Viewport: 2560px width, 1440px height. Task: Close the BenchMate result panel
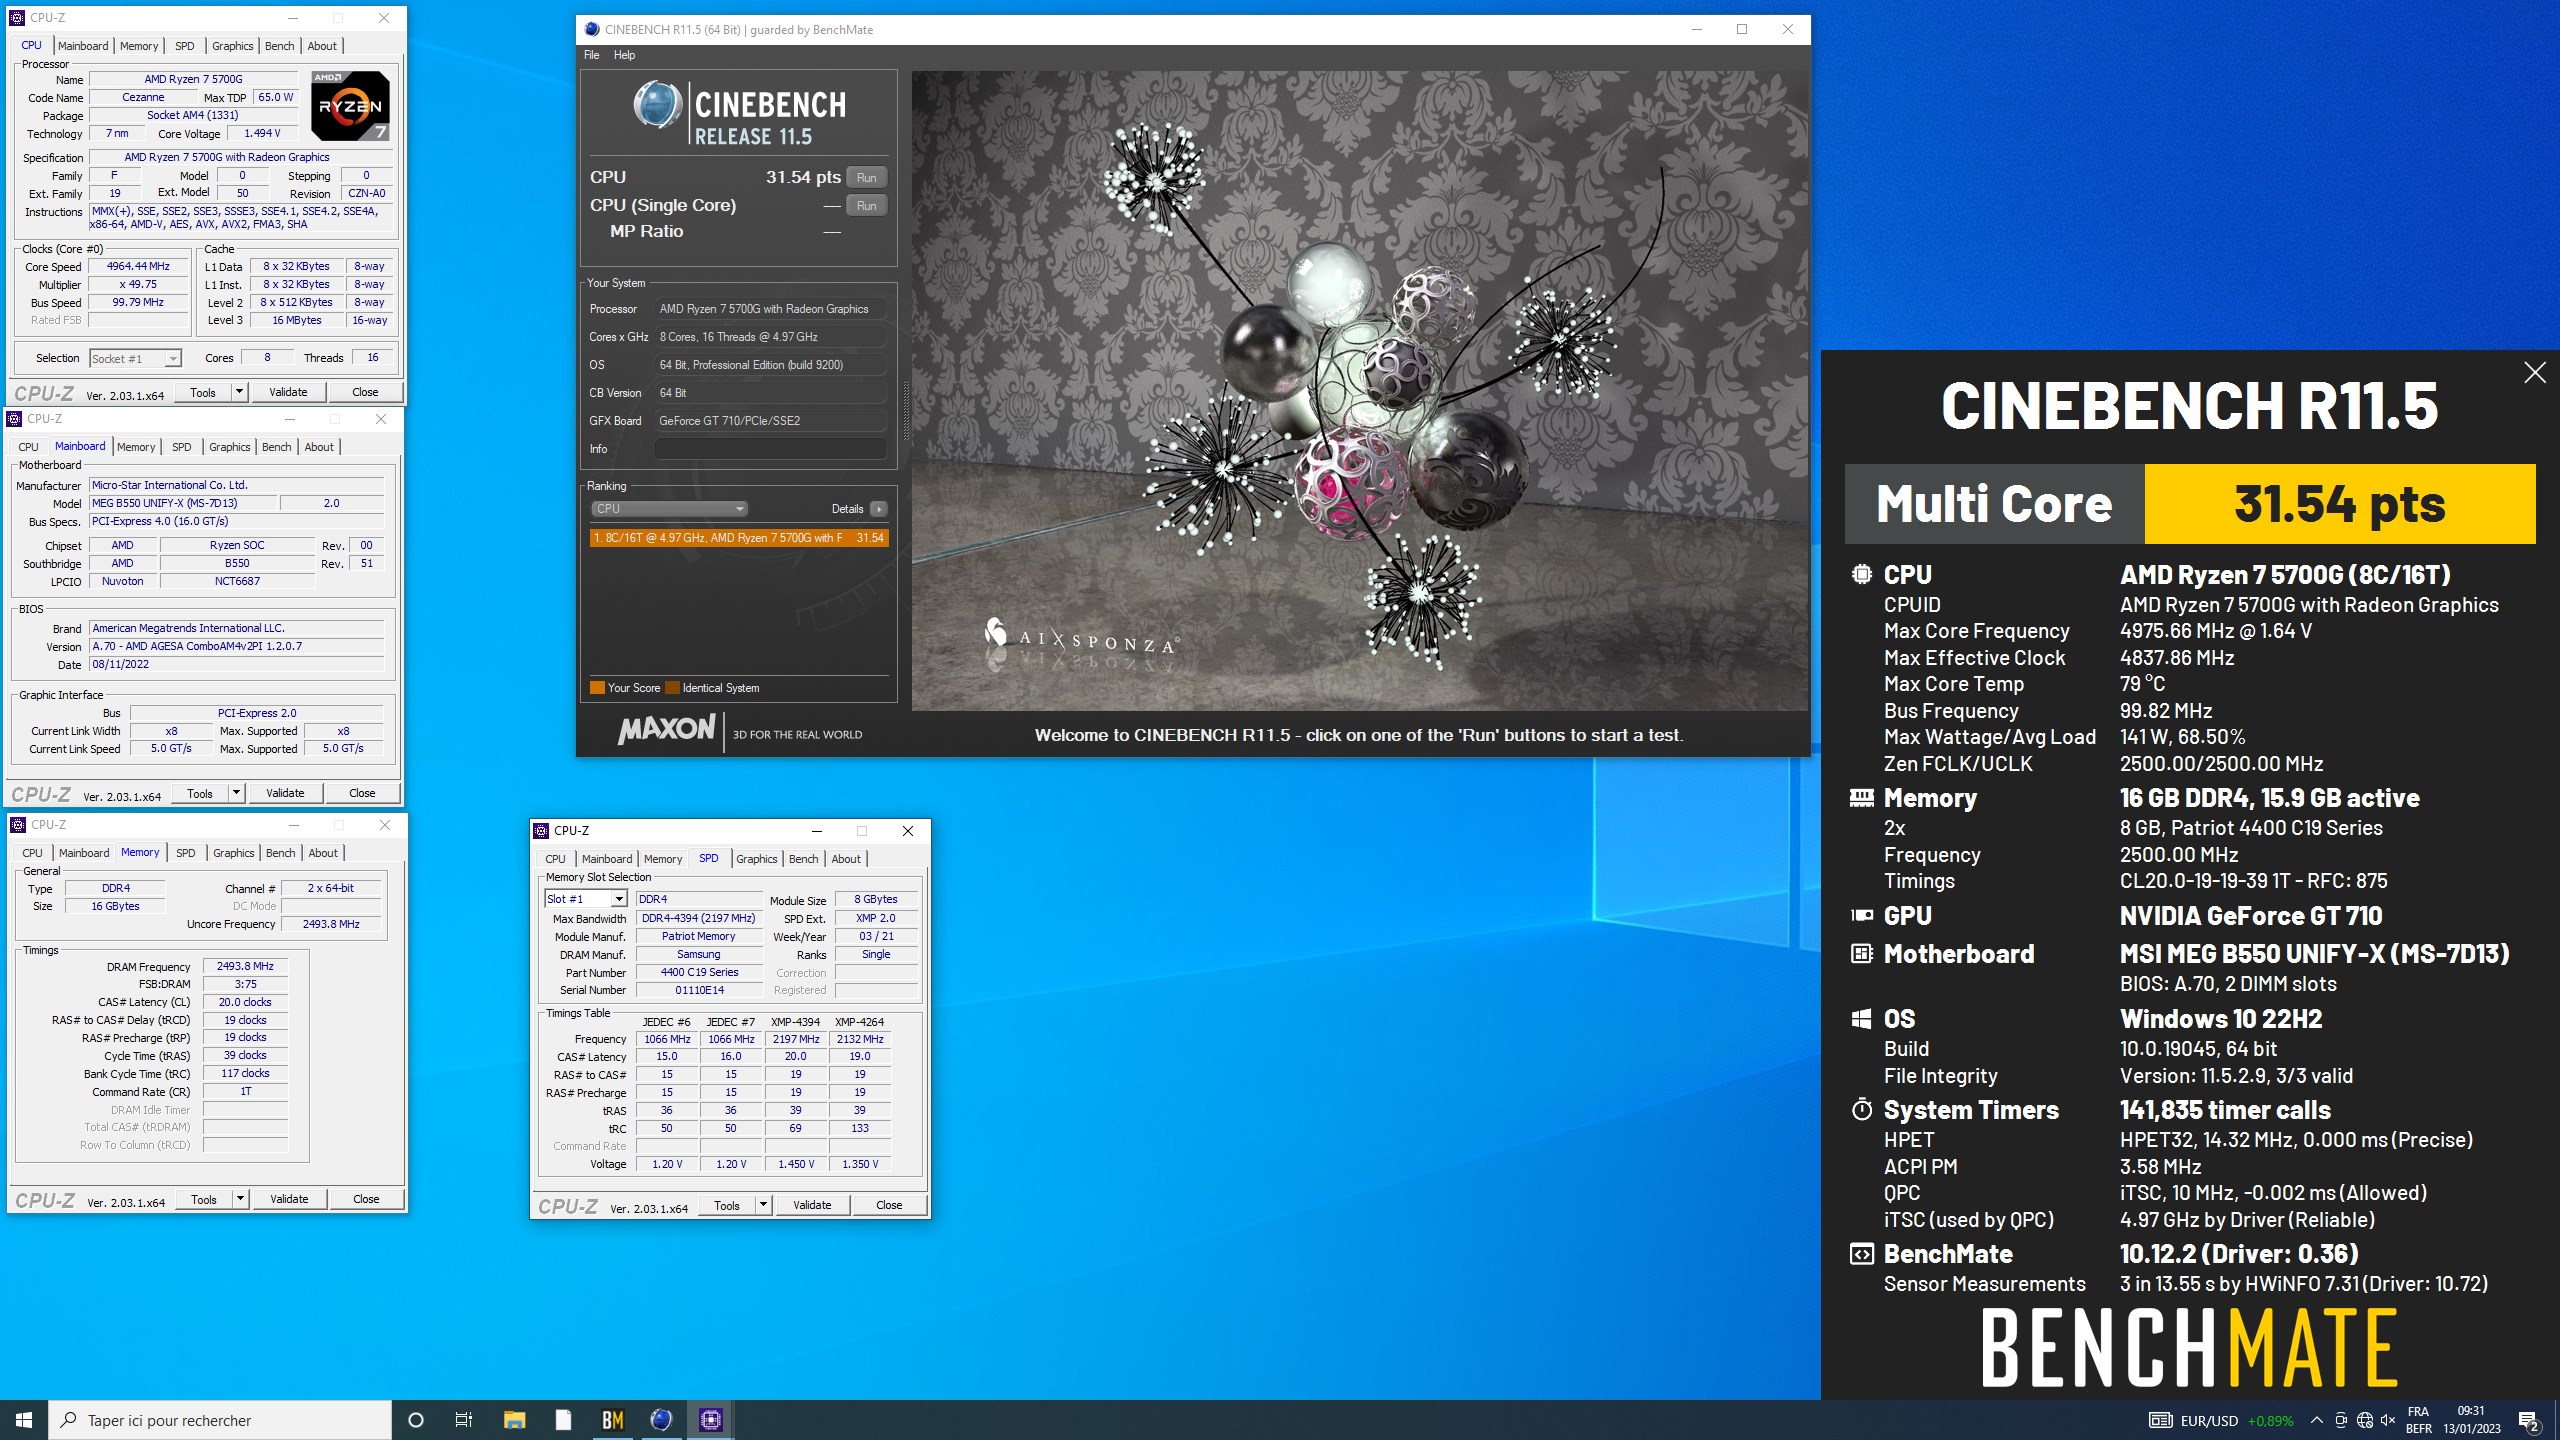[2534, 373]
